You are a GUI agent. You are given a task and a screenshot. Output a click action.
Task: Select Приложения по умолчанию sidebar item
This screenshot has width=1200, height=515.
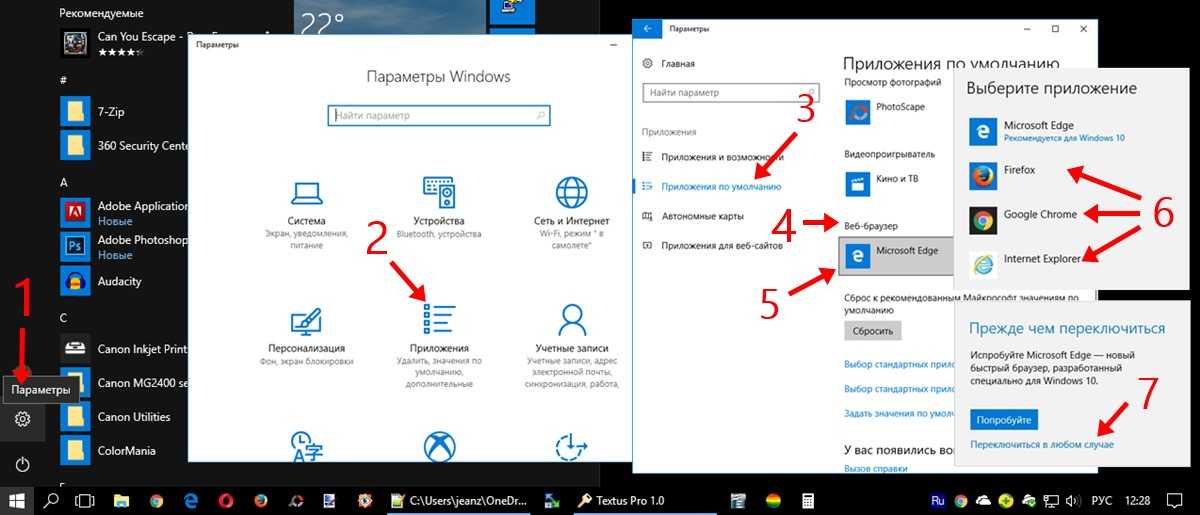click(714, 186)
